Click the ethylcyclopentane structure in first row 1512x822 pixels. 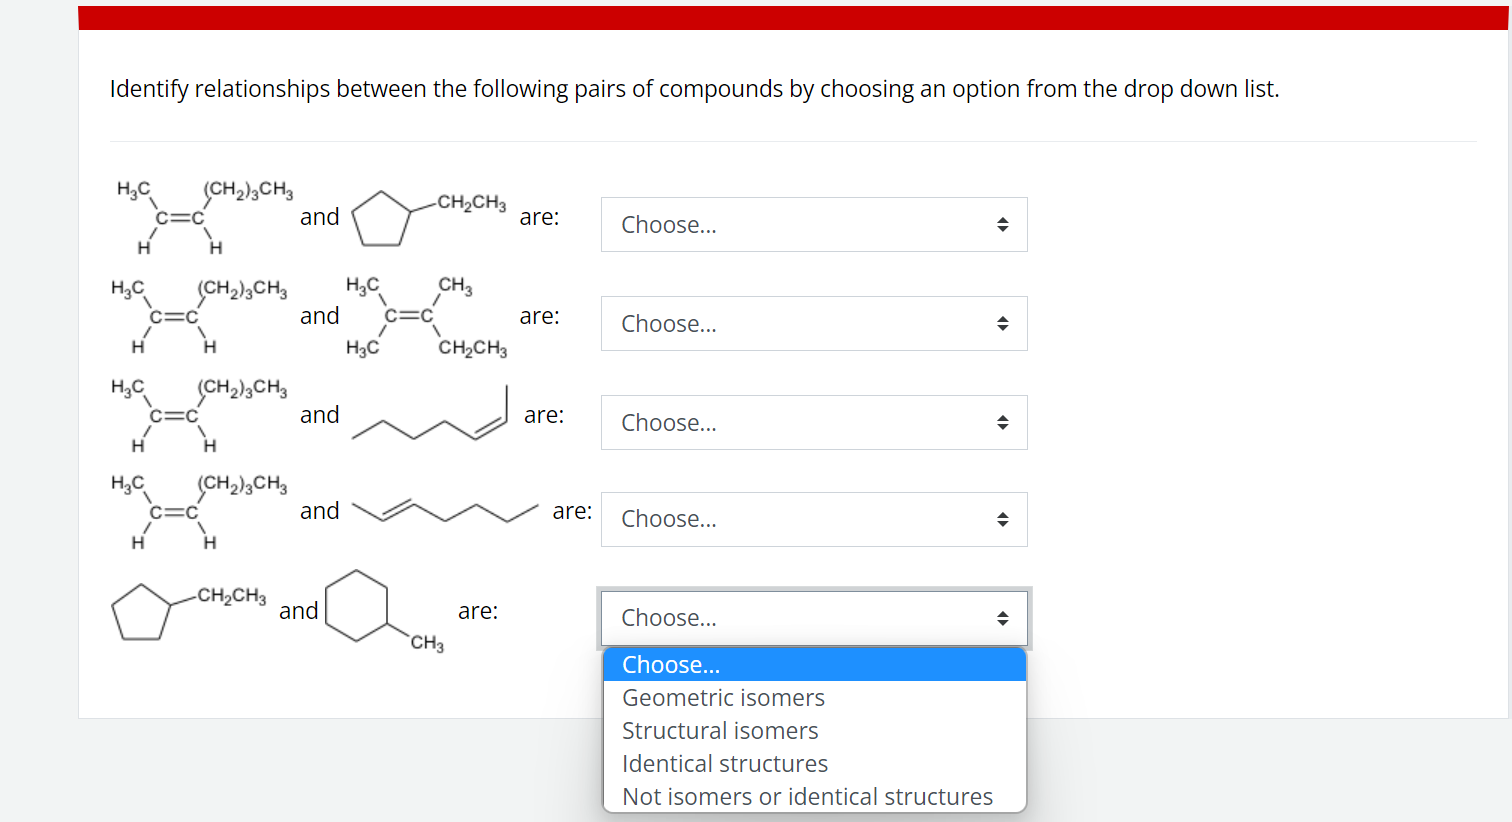(x=428, y=217)
